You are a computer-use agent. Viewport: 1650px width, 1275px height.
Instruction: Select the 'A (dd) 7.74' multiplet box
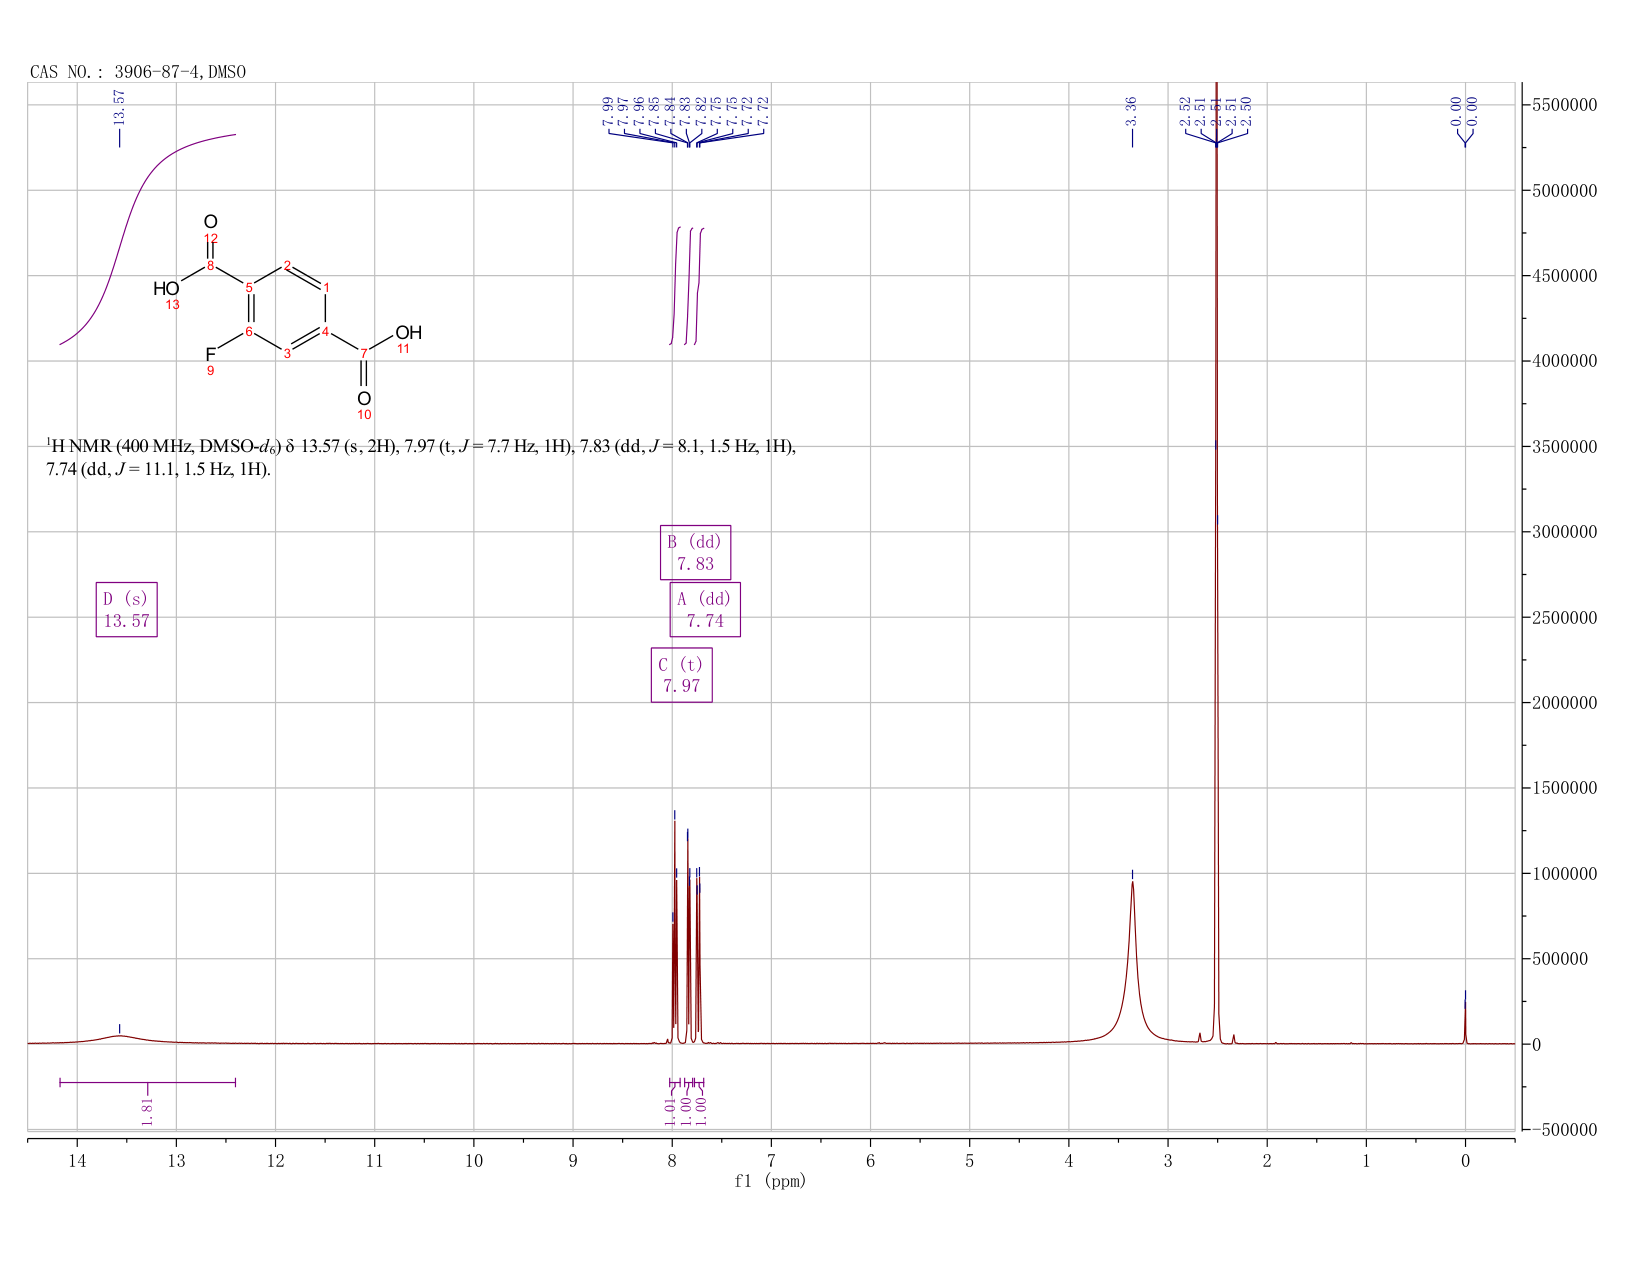pyautogui.click(x=705, y=609)
